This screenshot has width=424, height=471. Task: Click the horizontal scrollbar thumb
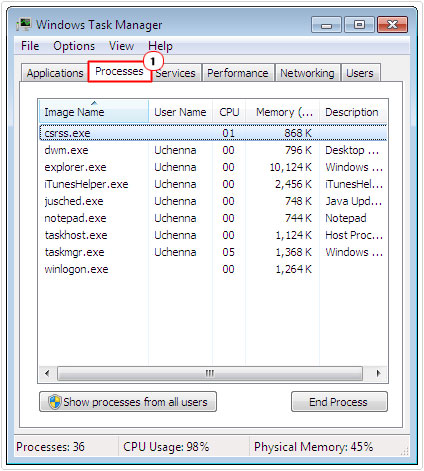click(x=210, y=373)
